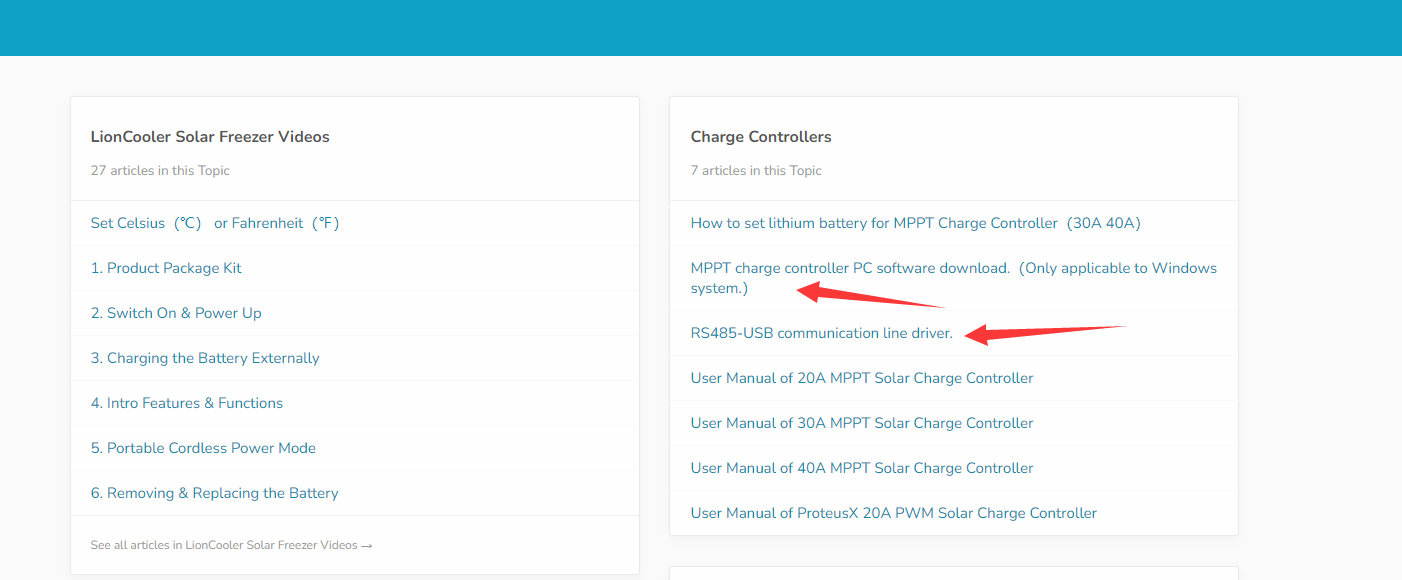The image size is (1402, 580).
Task: Open the Set Celsius or Fahrenheit article
Action: click(215, 223)
